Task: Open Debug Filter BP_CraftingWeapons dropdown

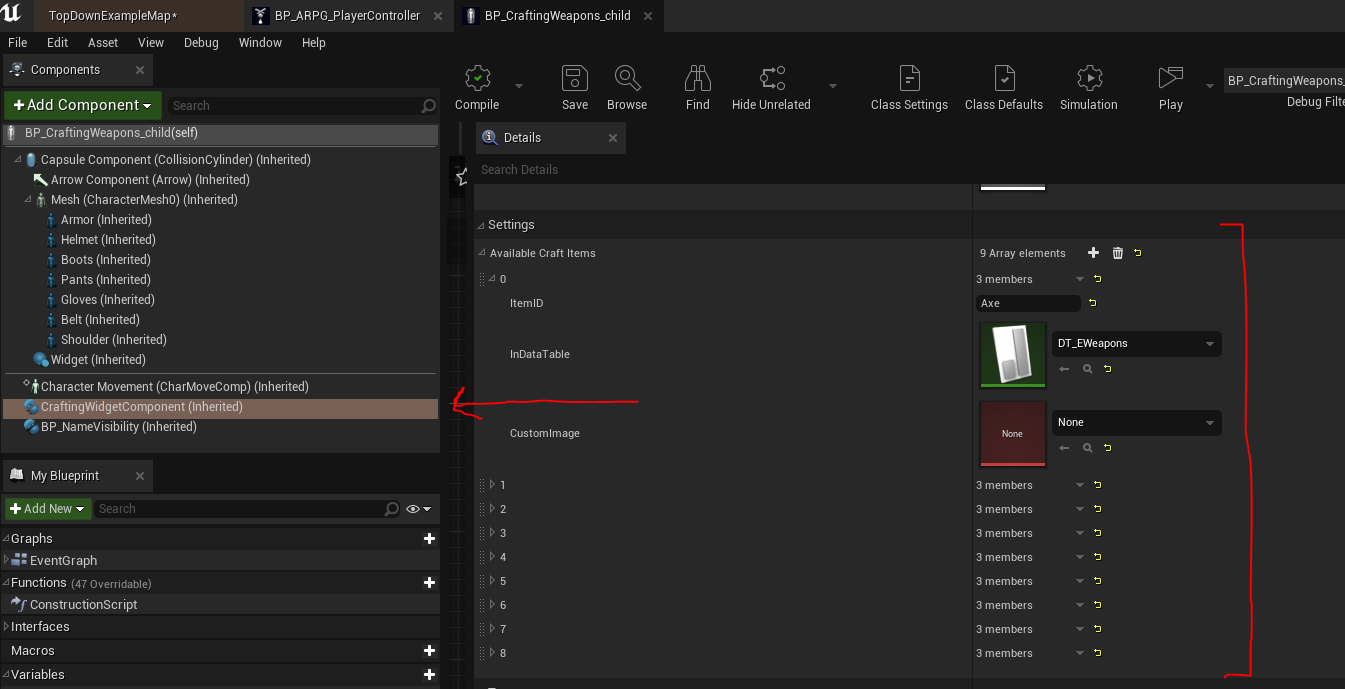Action: coord(1284,80)
